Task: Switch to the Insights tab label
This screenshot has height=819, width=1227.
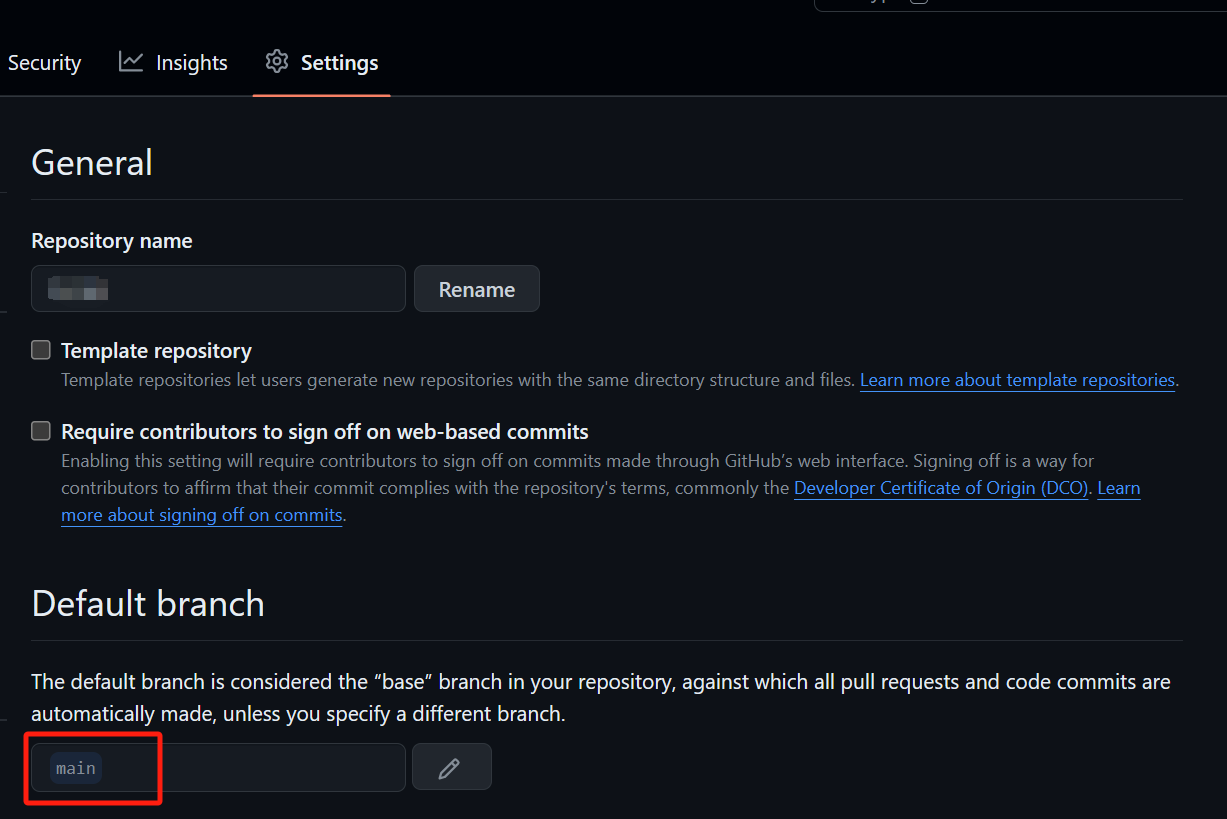Action: tap(192, 63)
